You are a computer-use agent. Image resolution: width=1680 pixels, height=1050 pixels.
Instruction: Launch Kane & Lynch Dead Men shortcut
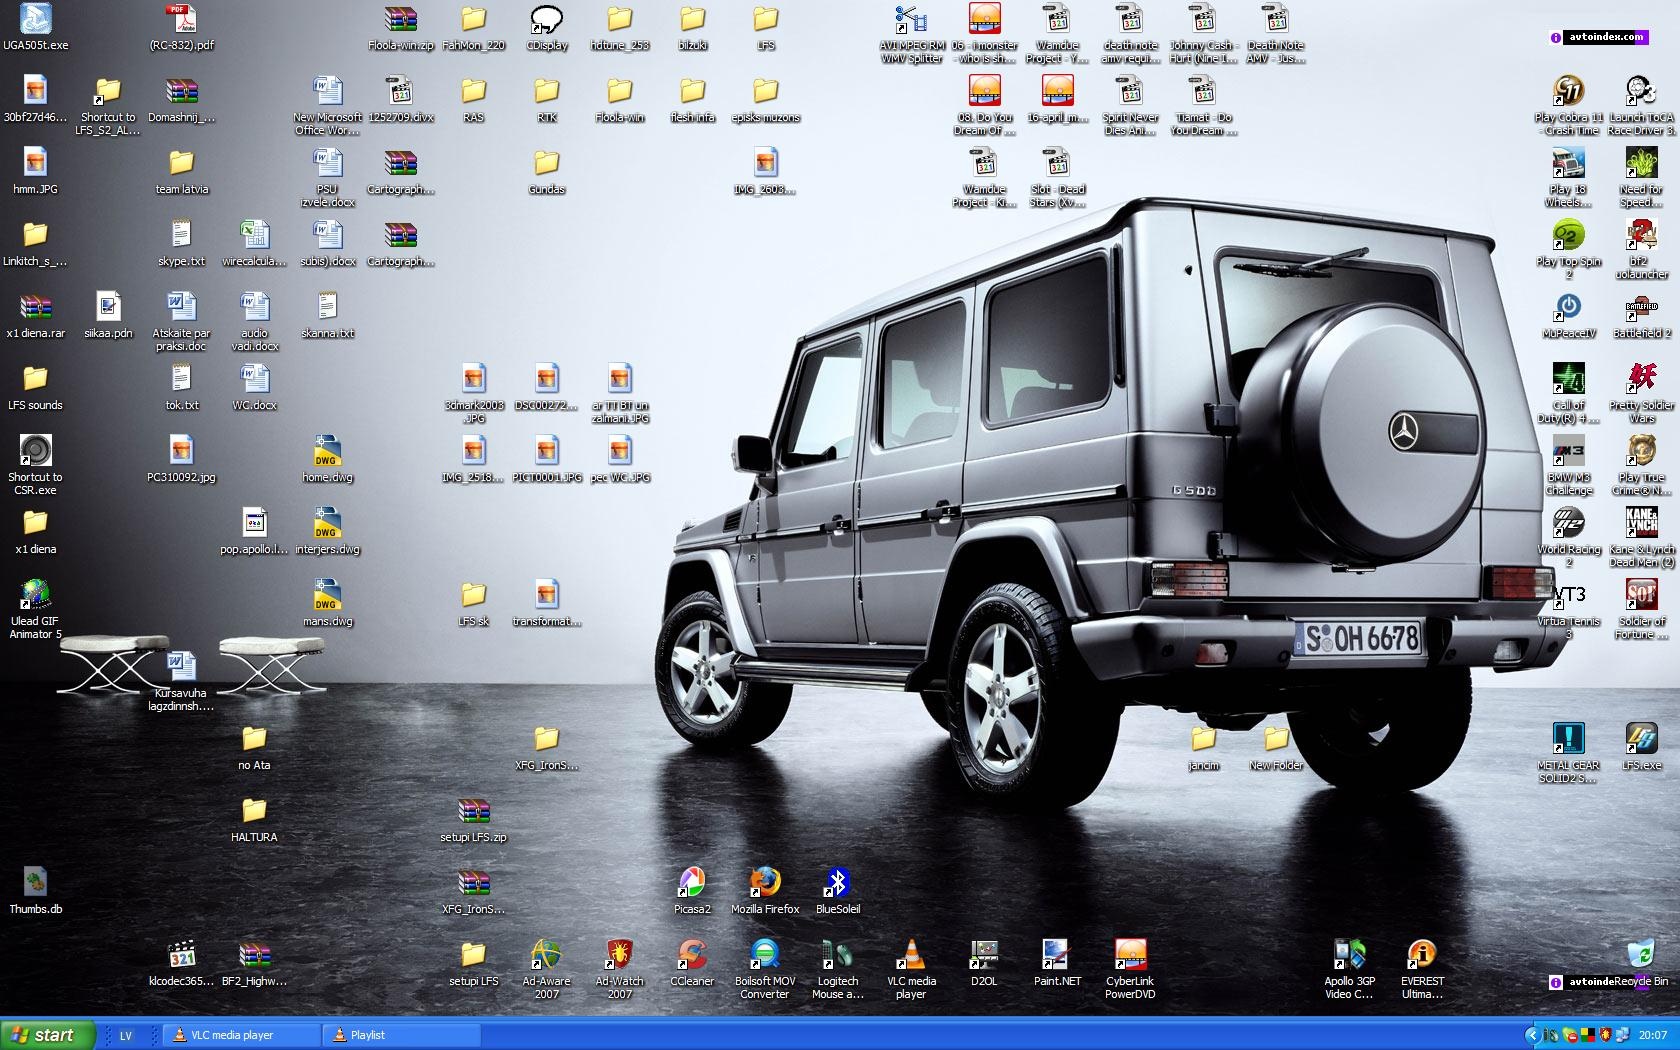[1641, 522]
